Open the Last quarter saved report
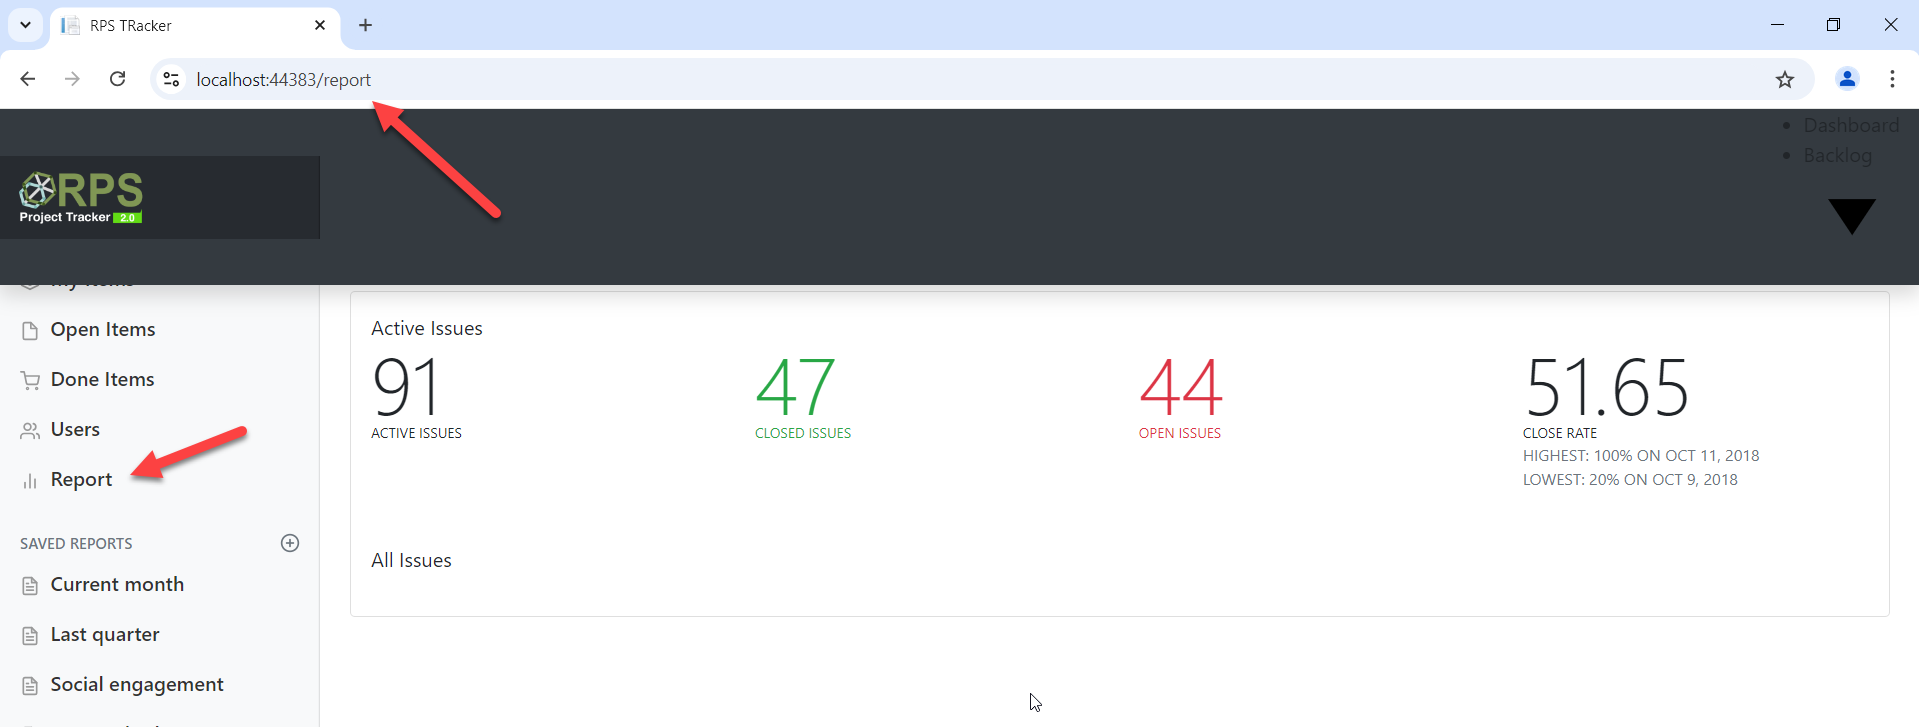This screenshot has height=727, width=1919. pos(105,634)
